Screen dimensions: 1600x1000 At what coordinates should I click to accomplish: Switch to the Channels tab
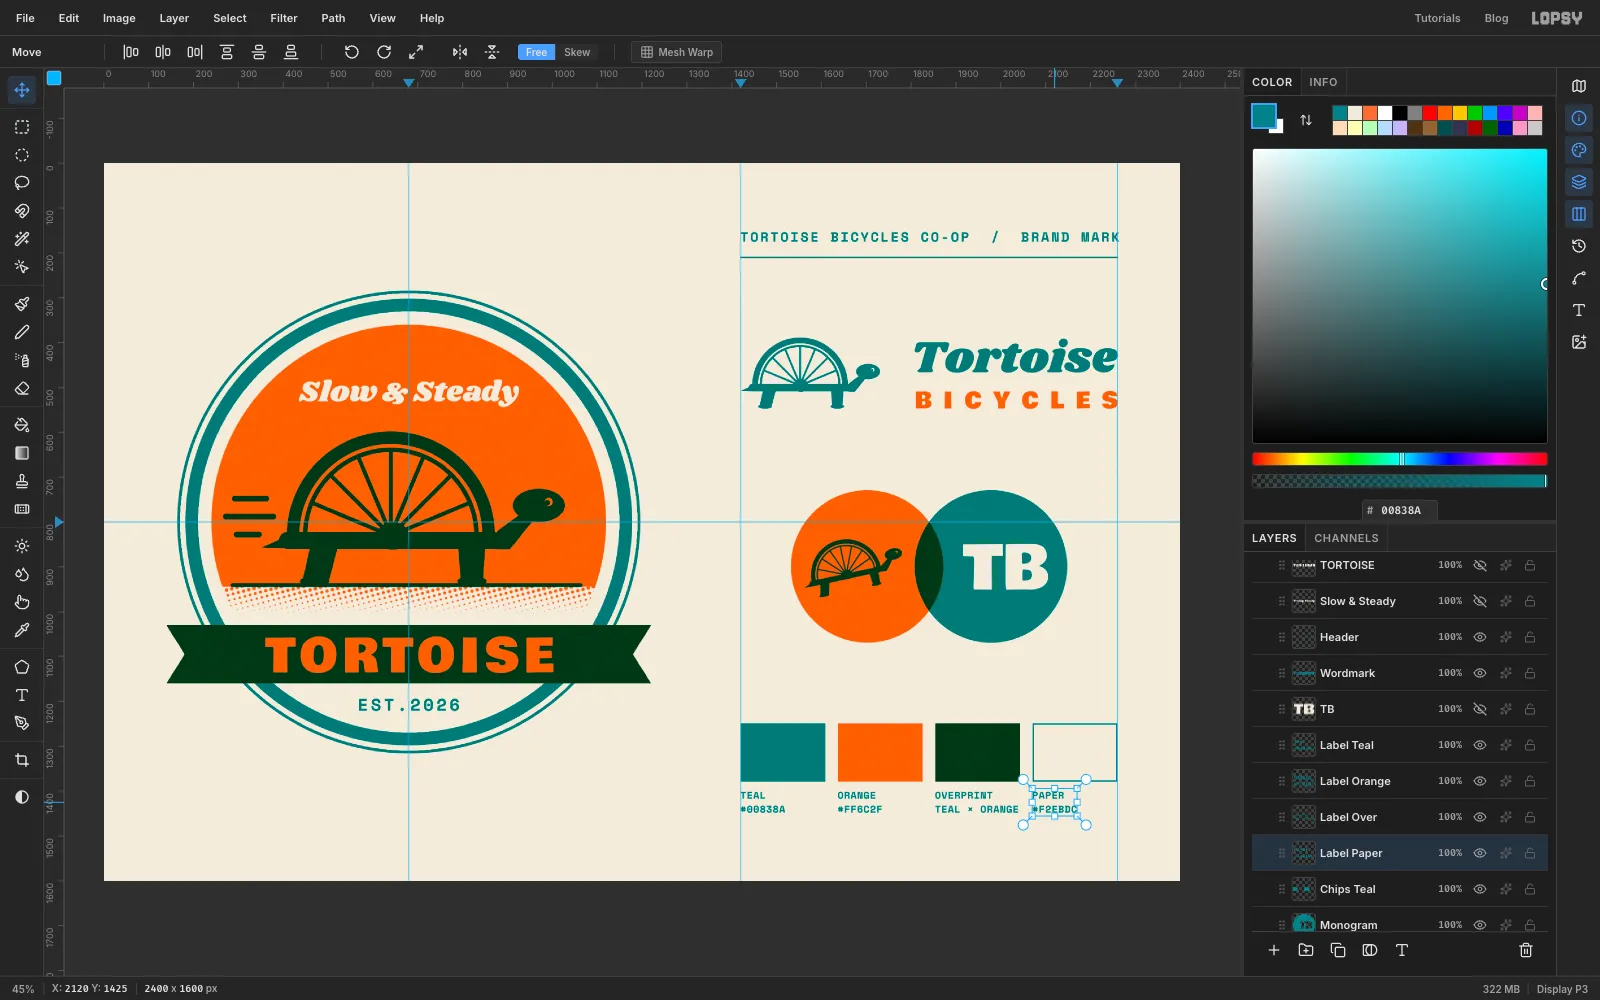(x=1346, y=538)
